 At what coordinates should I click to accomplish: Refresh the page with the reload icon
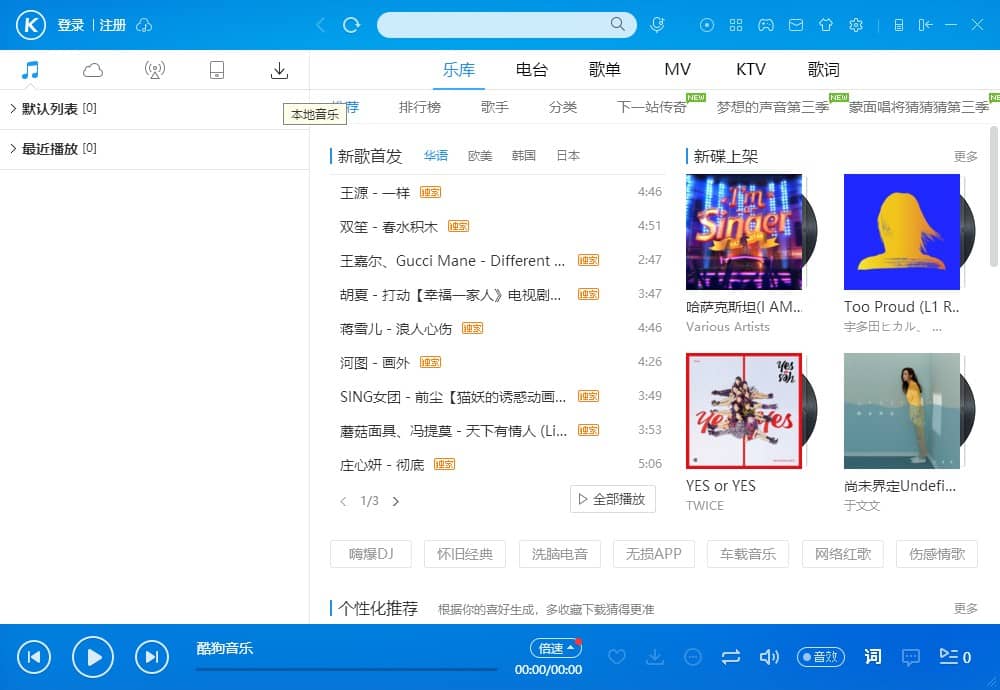tap(351, 25)
